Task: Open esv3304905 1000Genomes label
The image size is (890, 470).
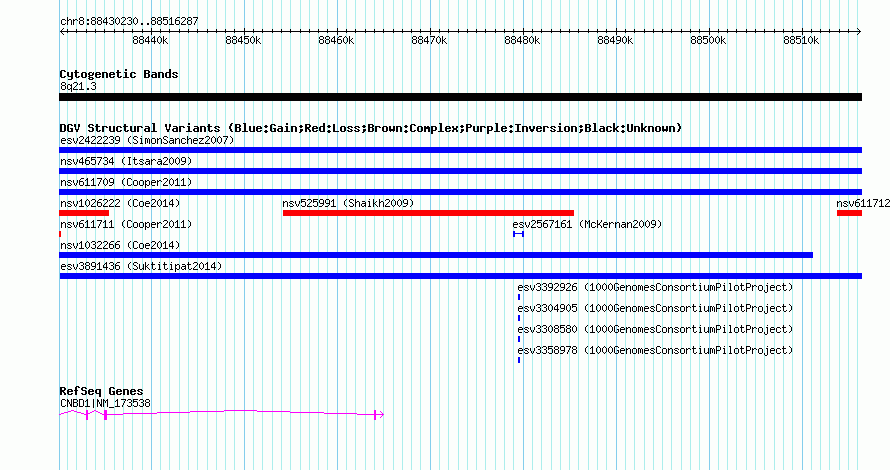Action: (655, 308)
